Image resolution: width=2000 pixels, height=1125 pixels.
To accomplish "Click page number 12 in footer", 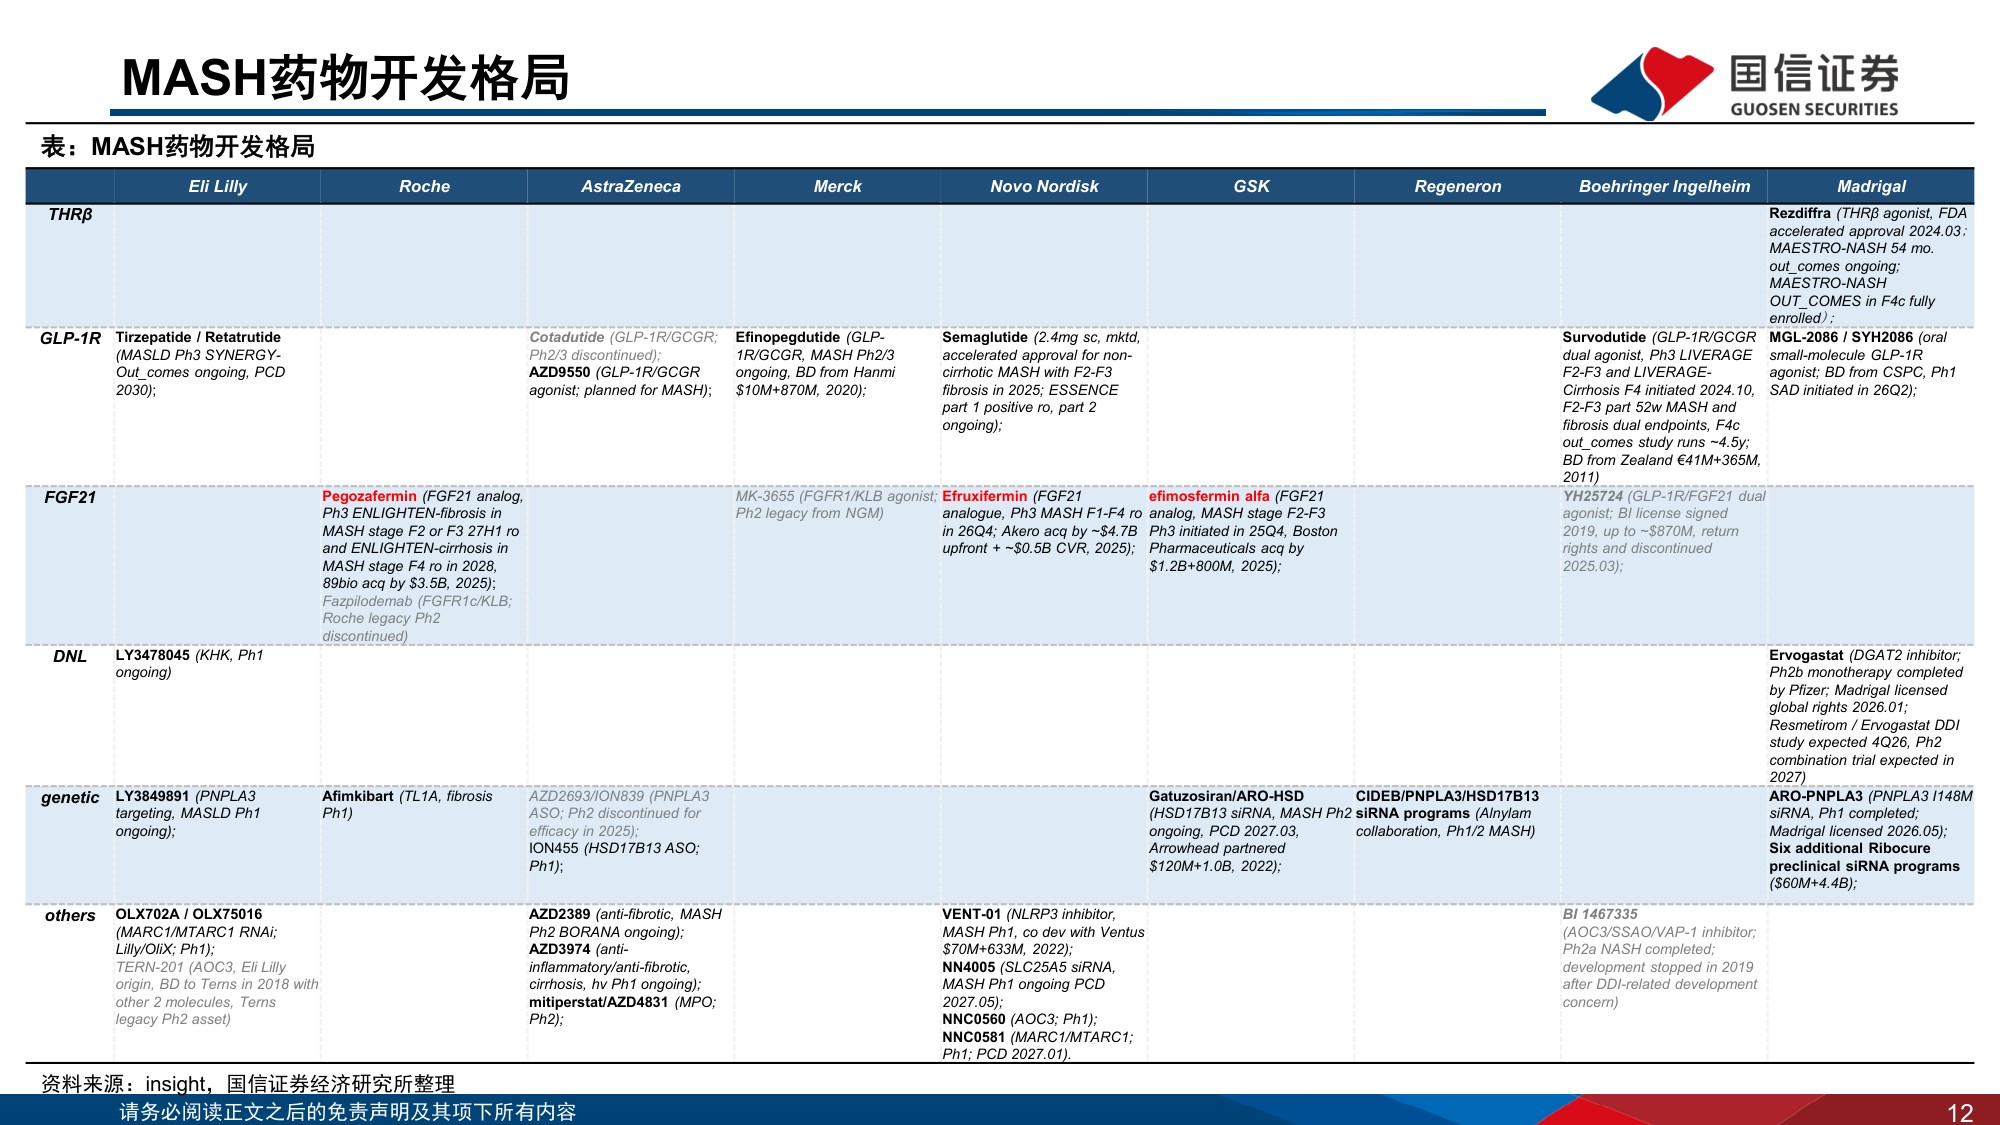I will coord(1960,1112).
